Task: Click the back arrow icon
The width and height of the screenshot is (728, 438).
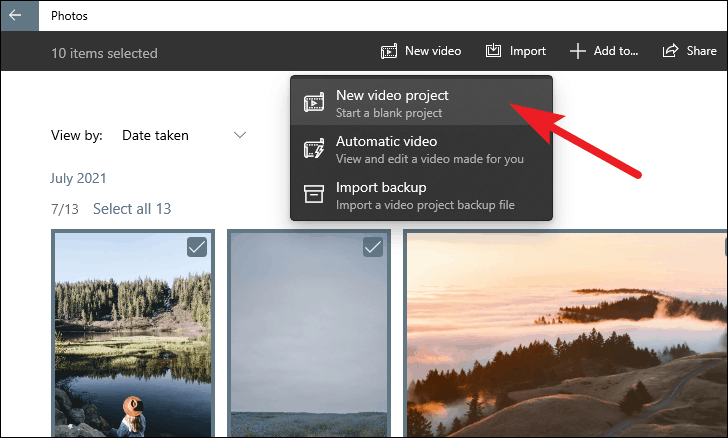Action: [x=15, y=15]
